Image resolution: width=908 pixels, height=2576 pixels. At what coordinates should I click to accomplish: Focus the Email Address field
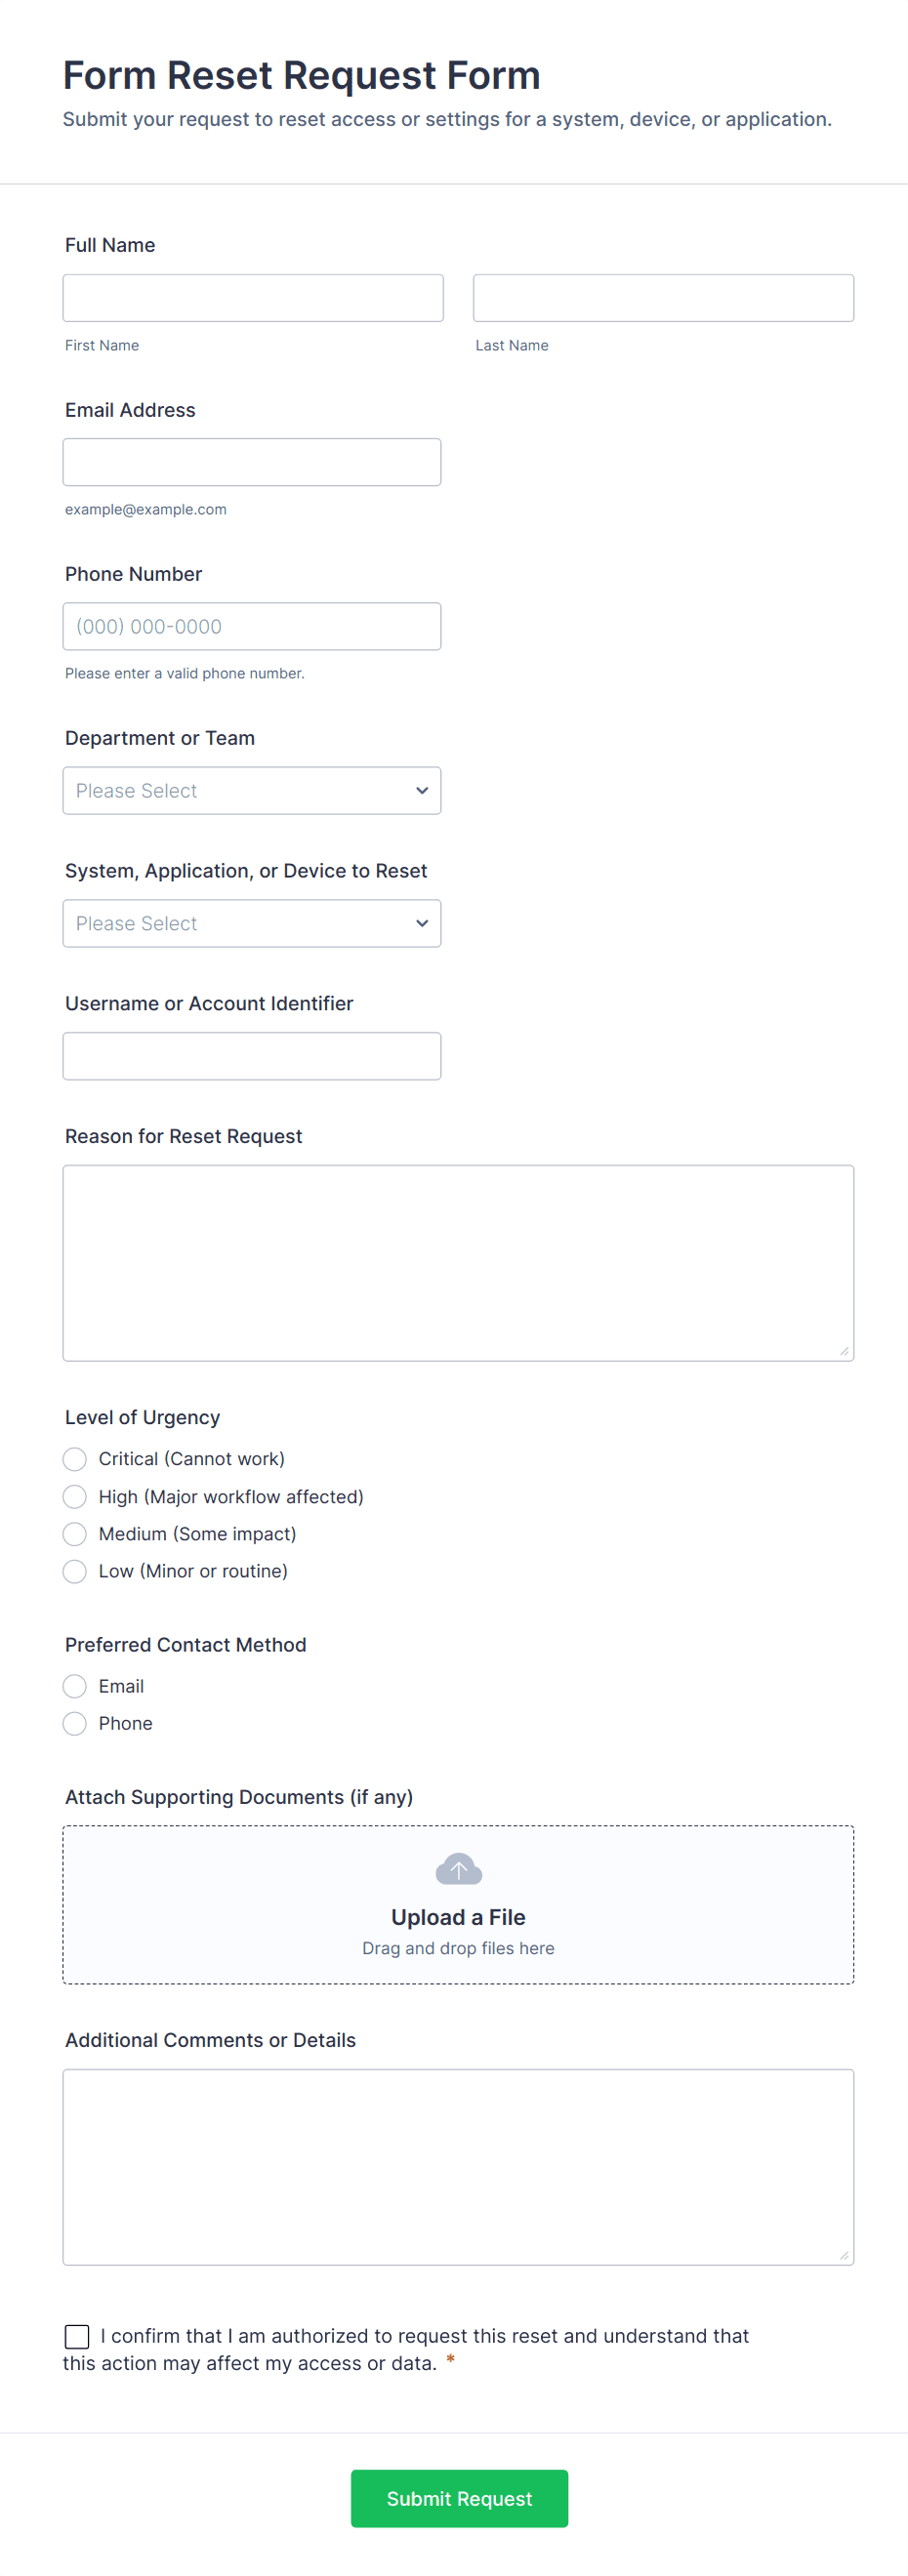(x=252, y=462)
